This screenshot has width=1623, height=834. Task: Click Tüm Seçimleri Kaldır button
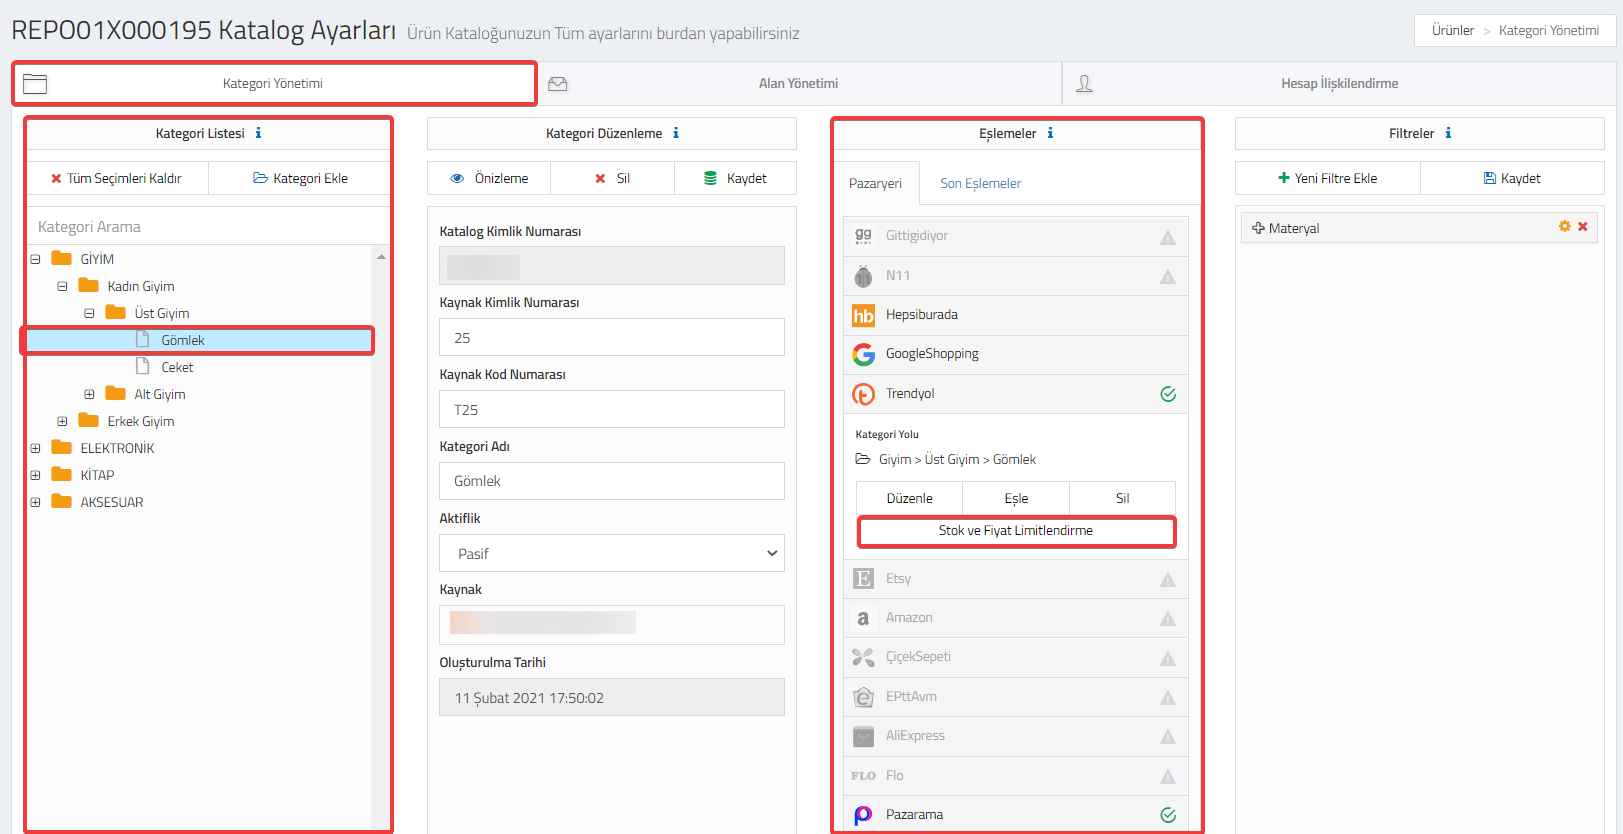[x=117, y=178]
